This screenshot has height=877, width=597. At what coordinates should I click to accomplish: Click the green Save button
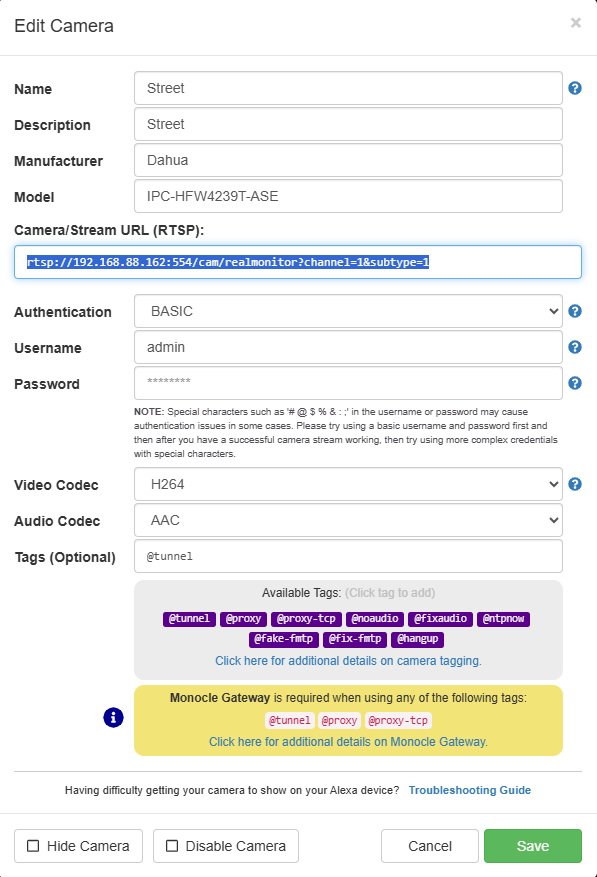coord(533,846)
